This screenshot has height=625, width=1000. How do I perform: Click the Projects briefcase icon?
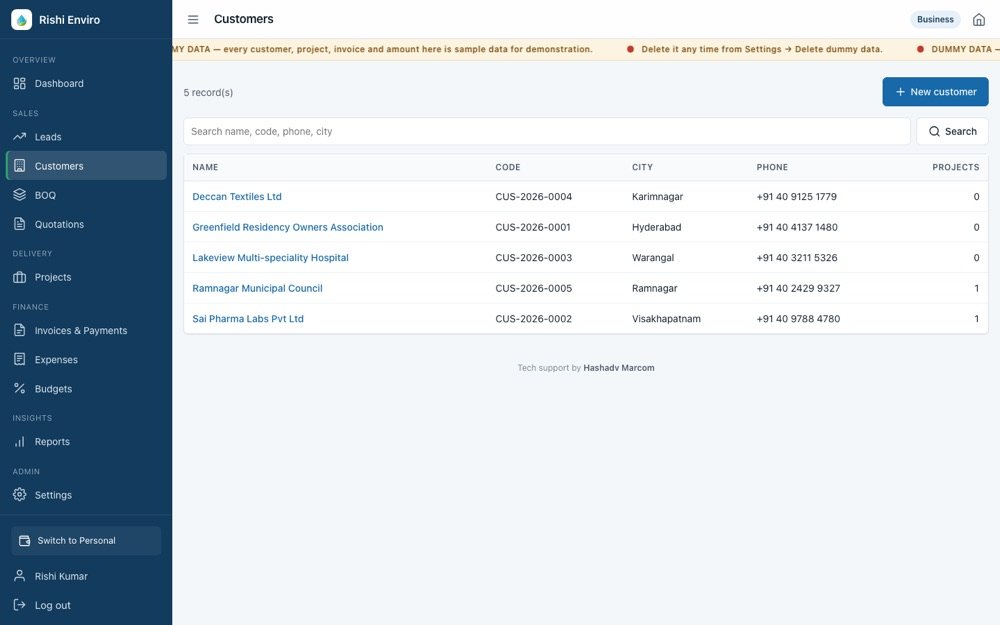point(20,277)
